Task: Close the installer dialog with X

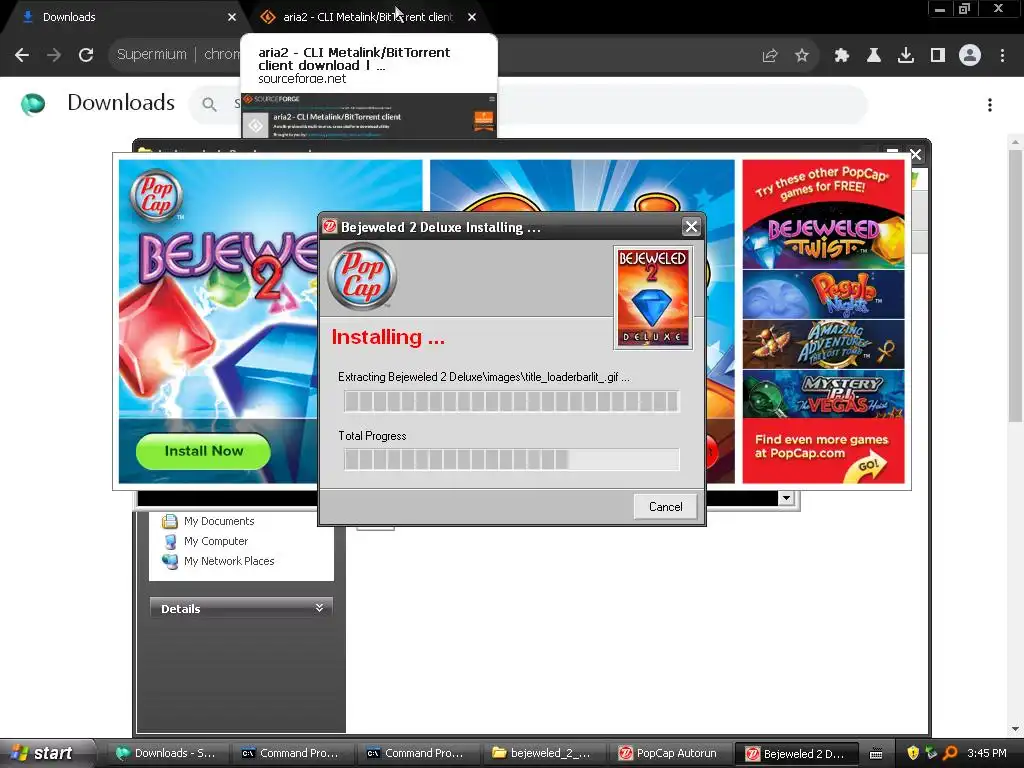Action: point(691,227)
